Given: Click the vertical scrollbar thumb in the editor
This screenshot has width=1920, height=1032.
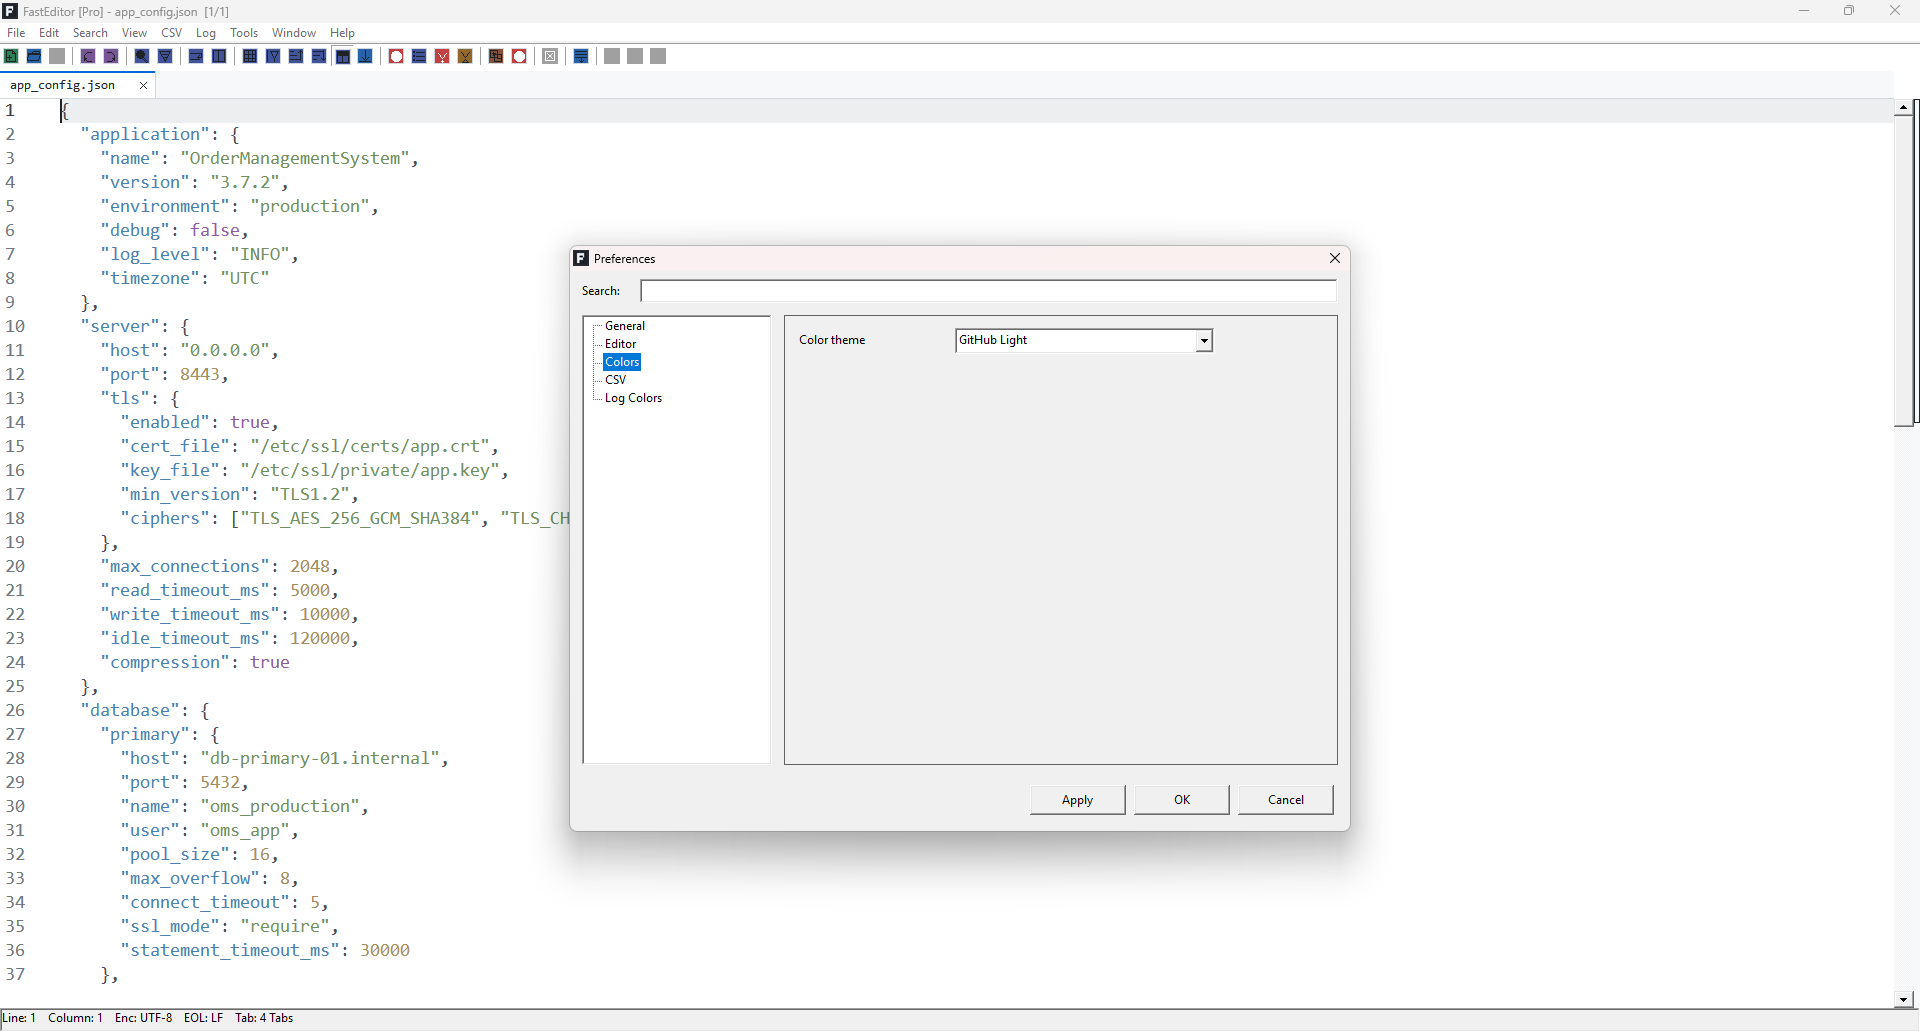Looking at the screenshot, I should (x=1904, y=271).
